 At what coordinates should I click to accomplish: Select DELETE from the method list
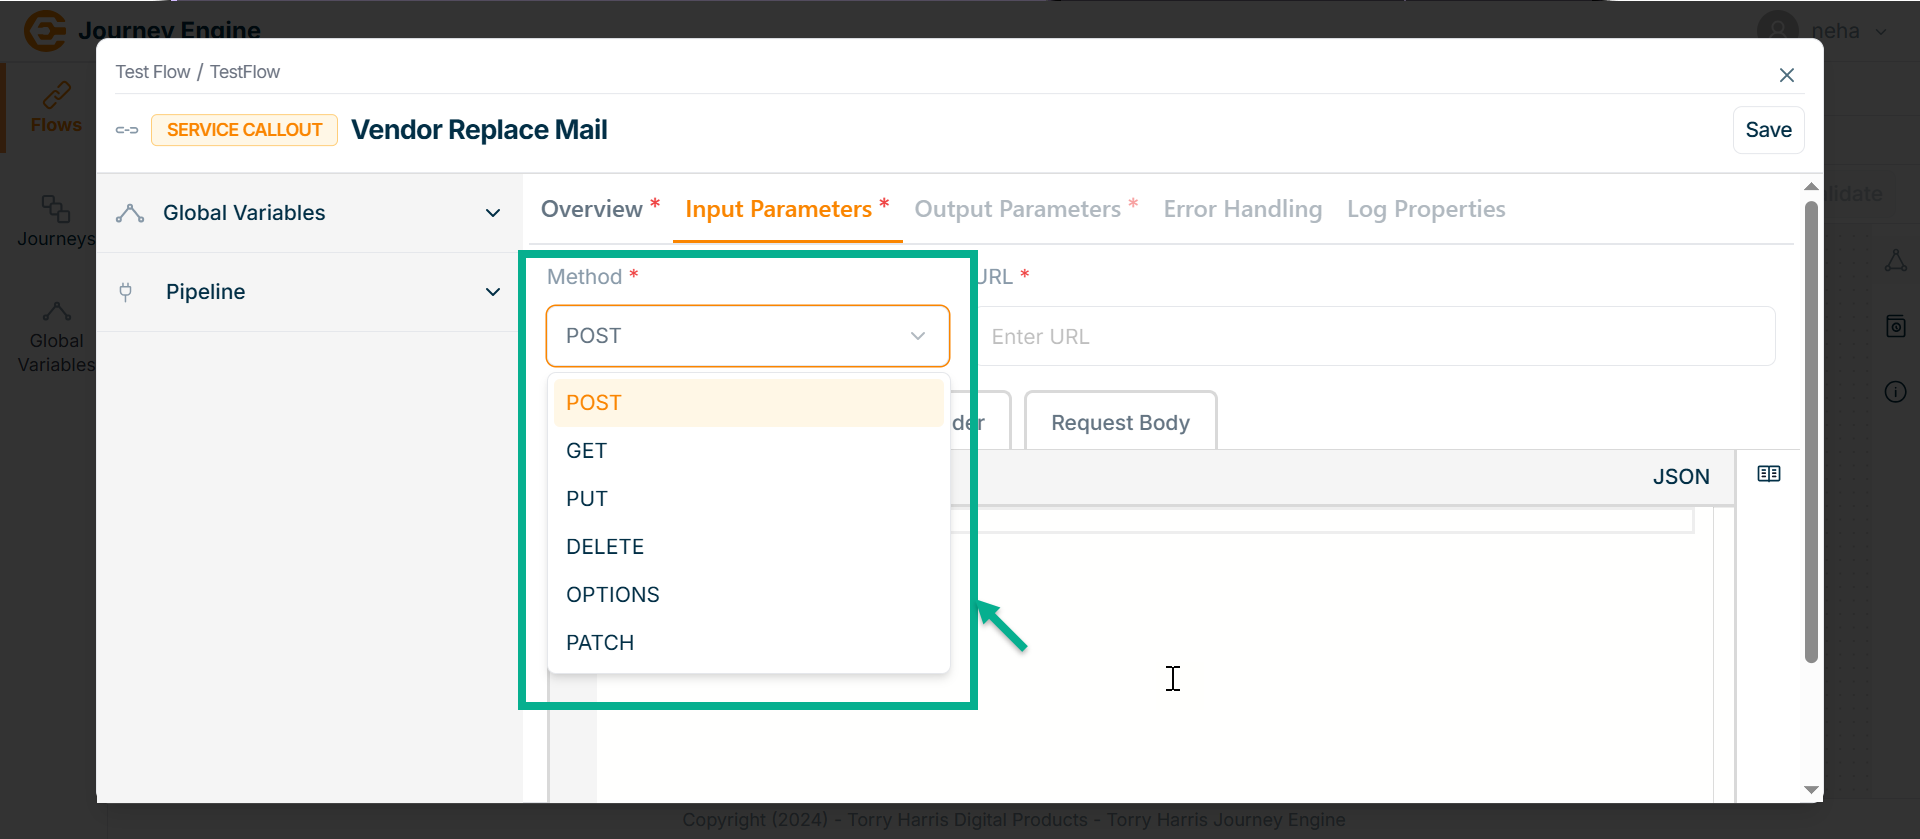point(605,547)
